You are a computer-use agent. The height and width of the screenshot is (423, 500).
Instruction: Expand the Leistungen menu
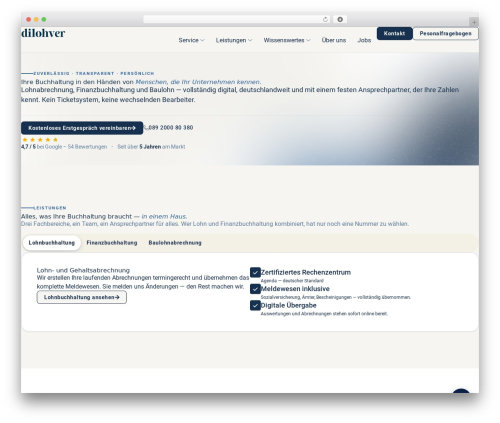[x=234, y=40]
